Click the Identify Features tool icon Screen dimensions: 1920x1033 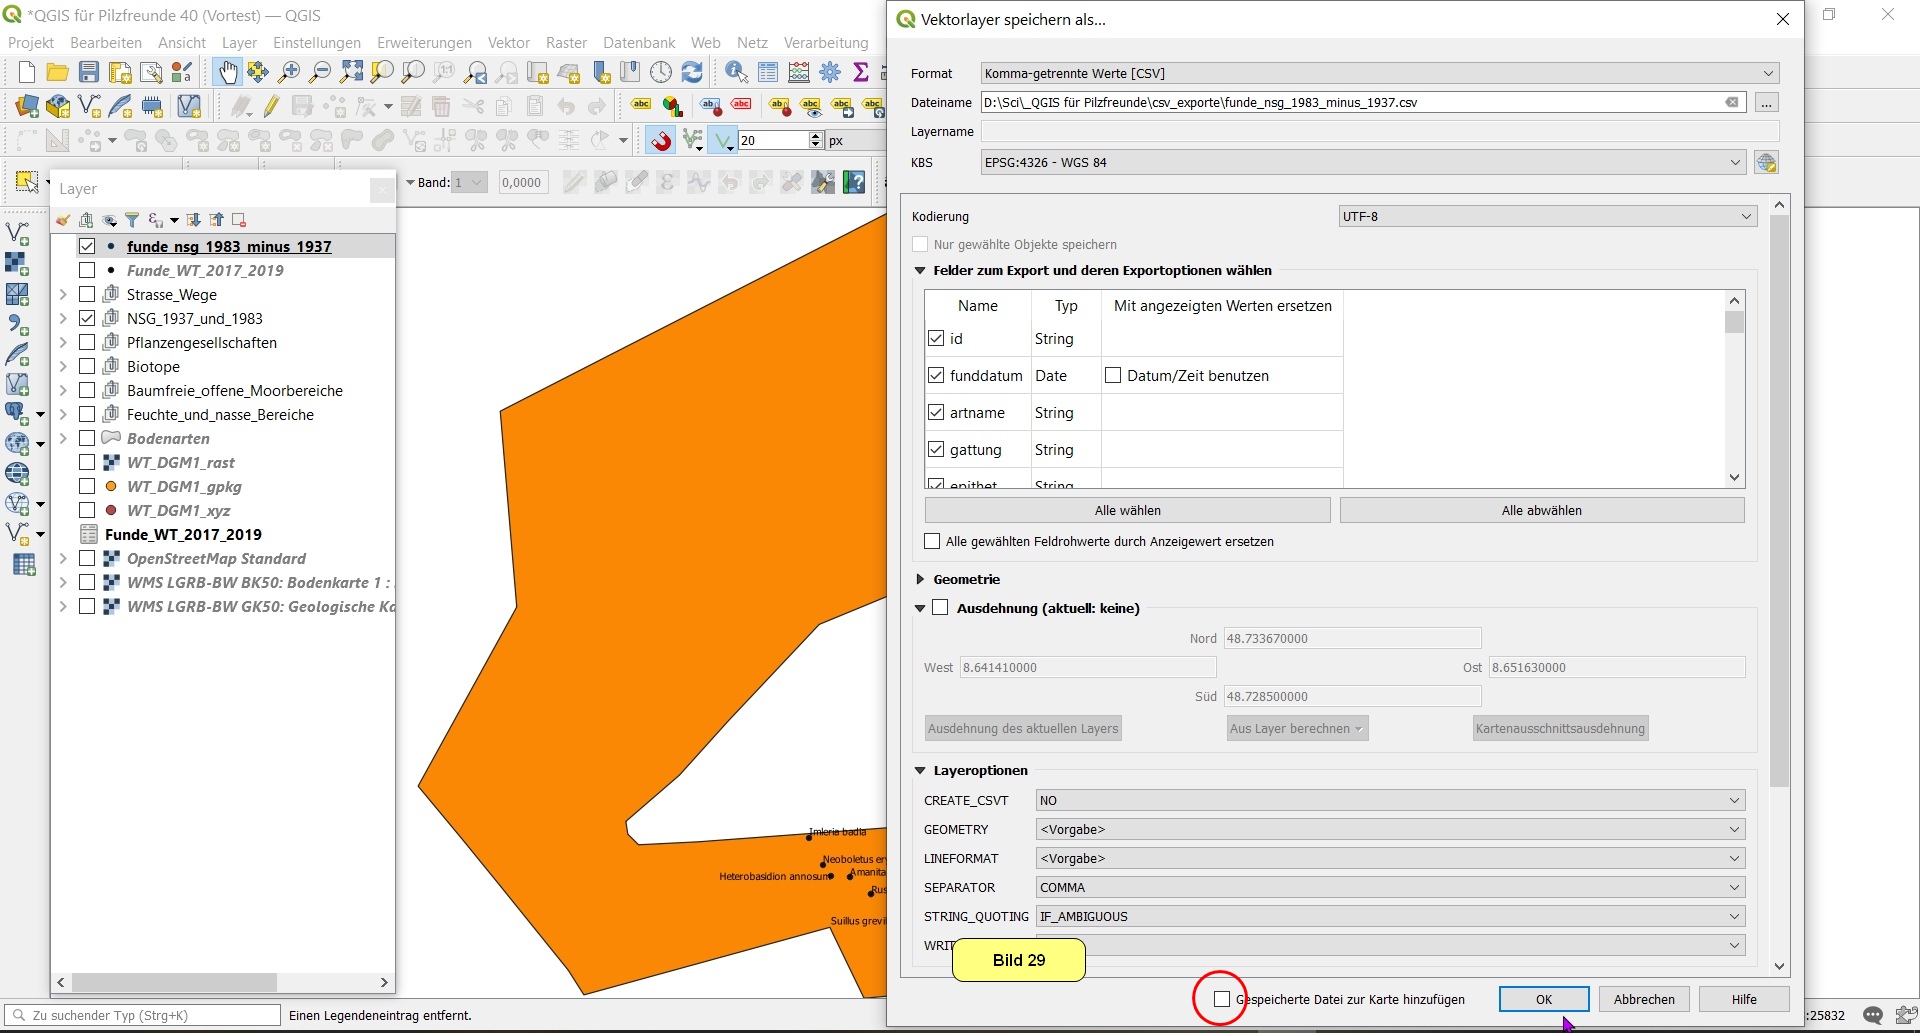tap(736, 72)
